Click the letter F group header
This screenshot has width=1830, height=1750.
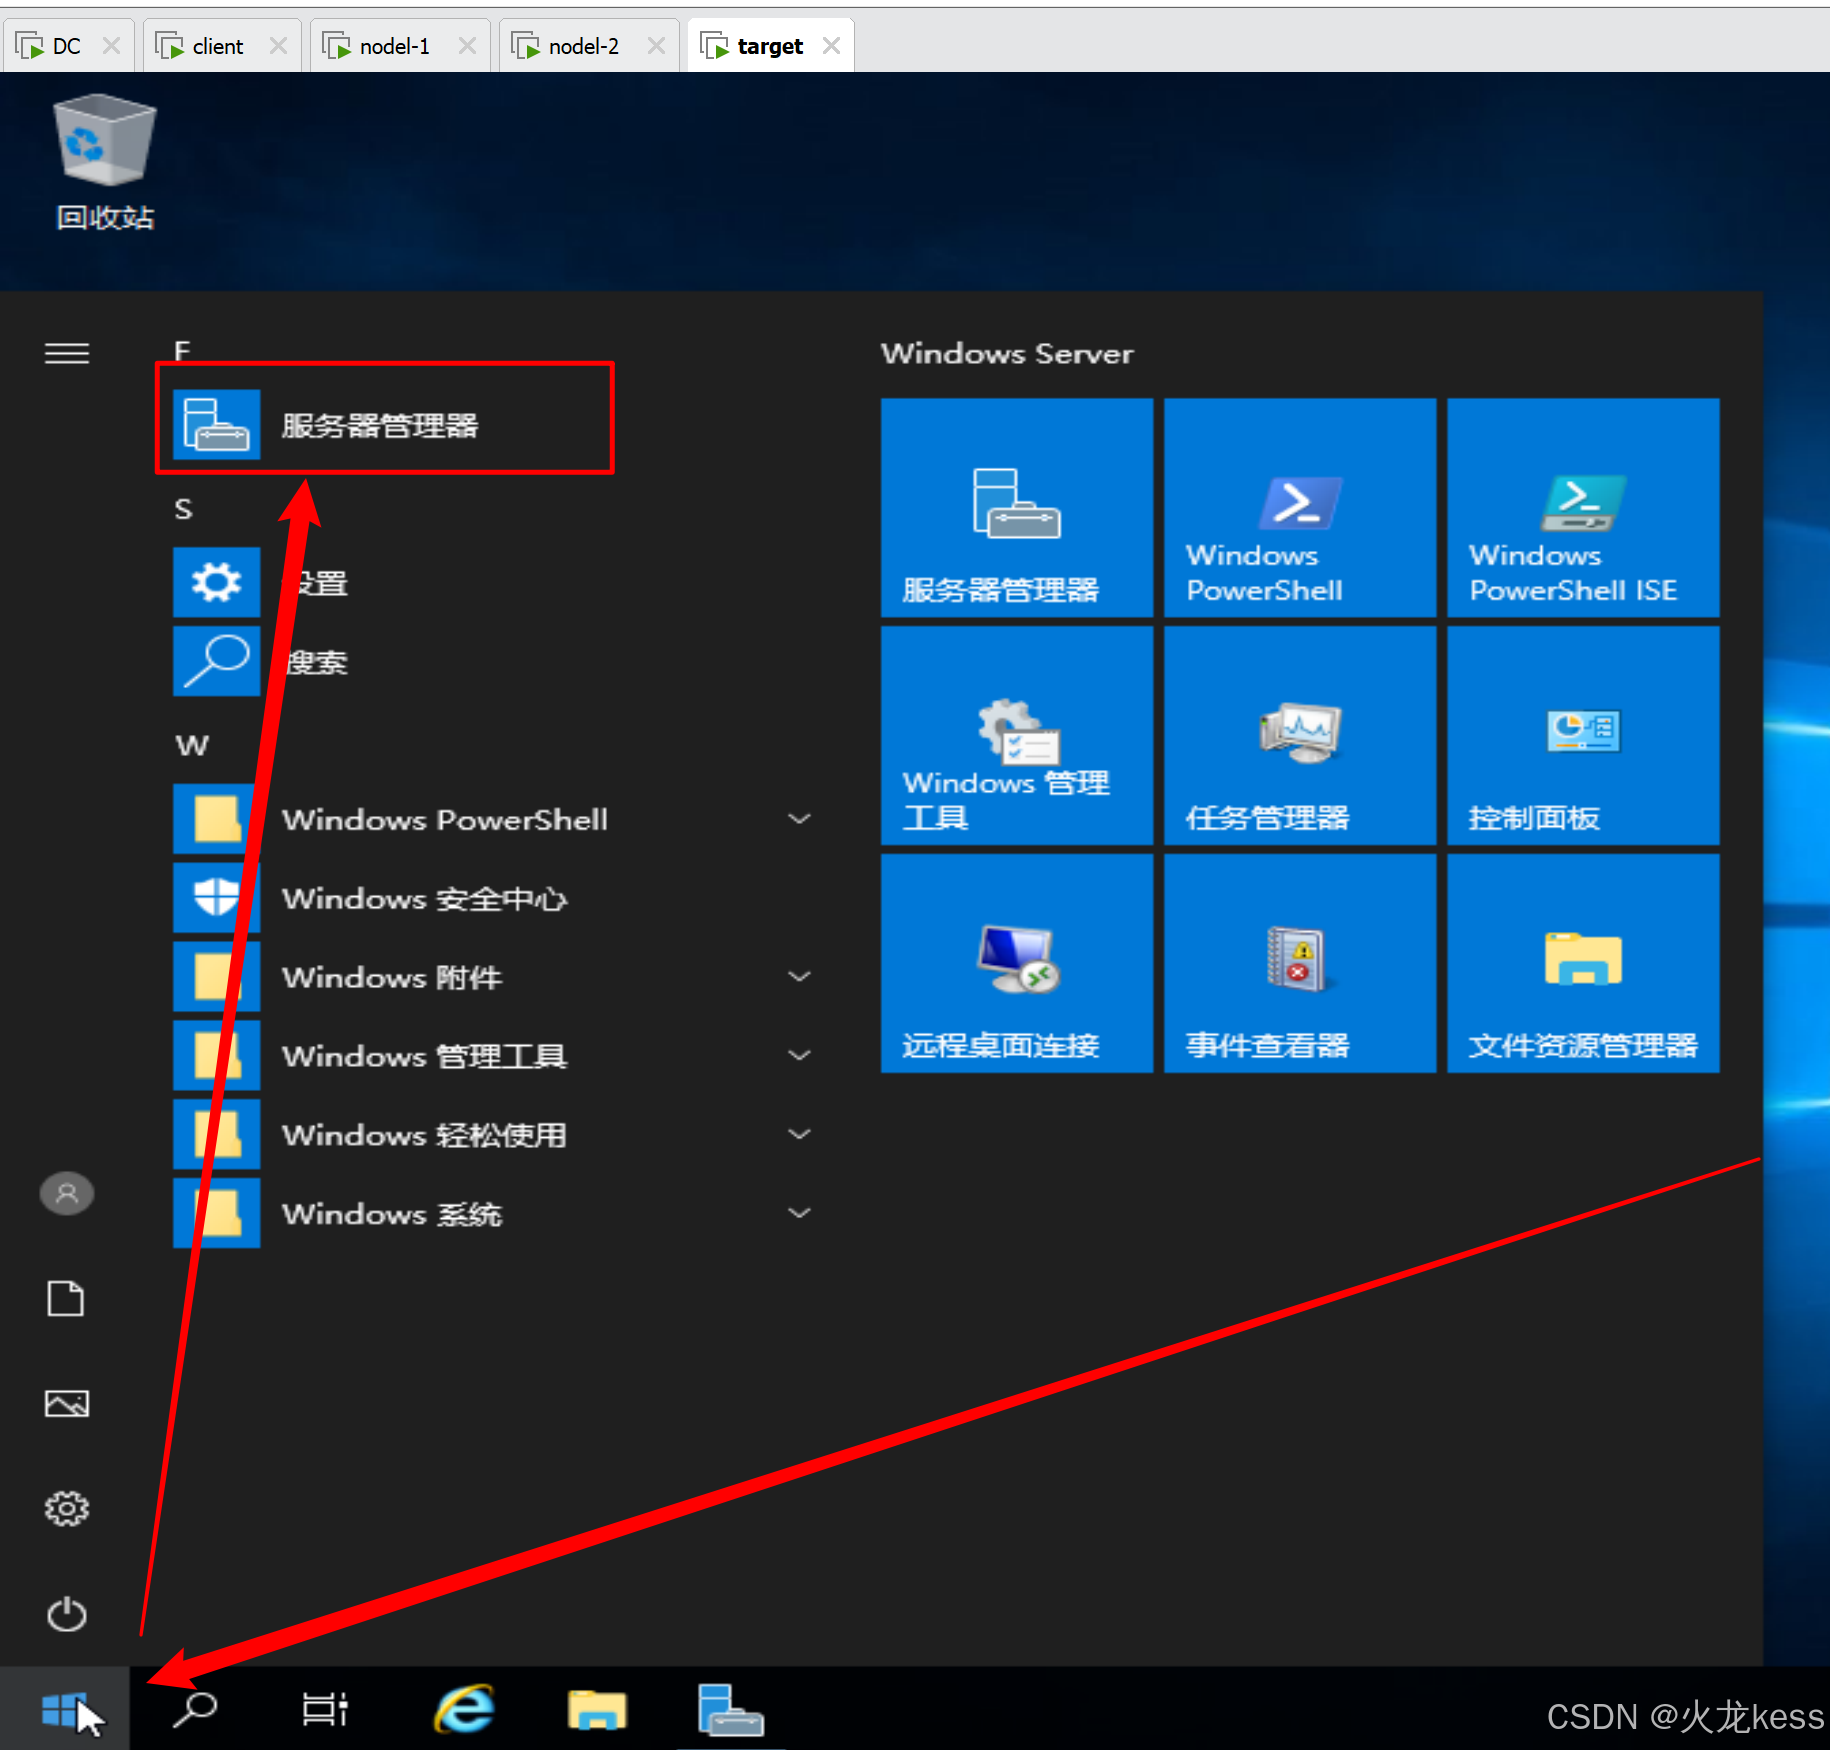click(x=182, y=351)
